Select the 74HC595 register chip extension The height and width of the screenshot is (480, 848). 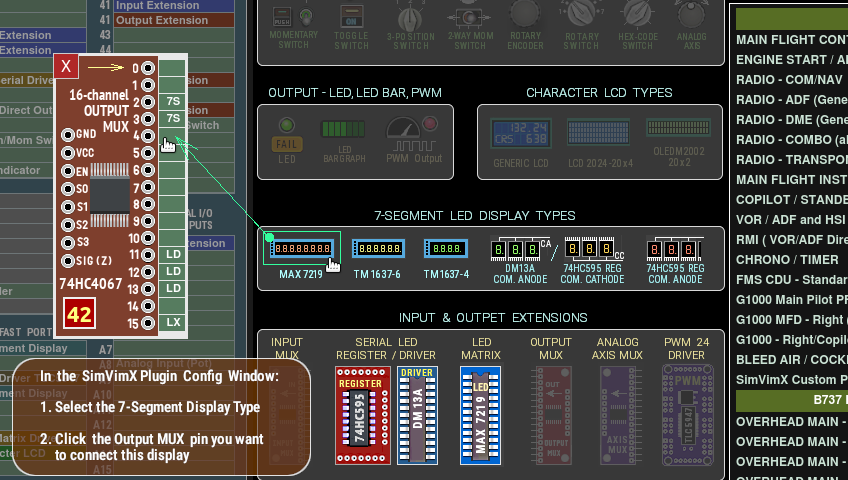tap(363, 414)
